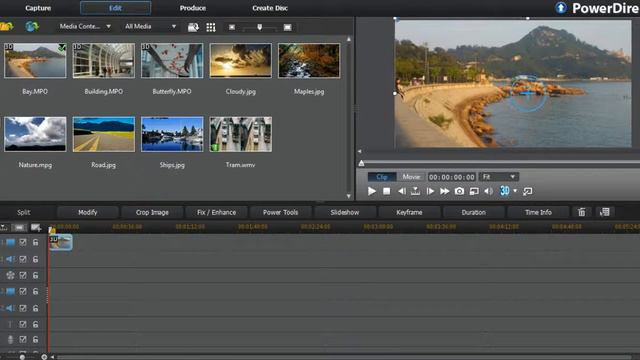Click the library detect scenes icon
The image size is (640, 360).
click(x=193, y=27)
